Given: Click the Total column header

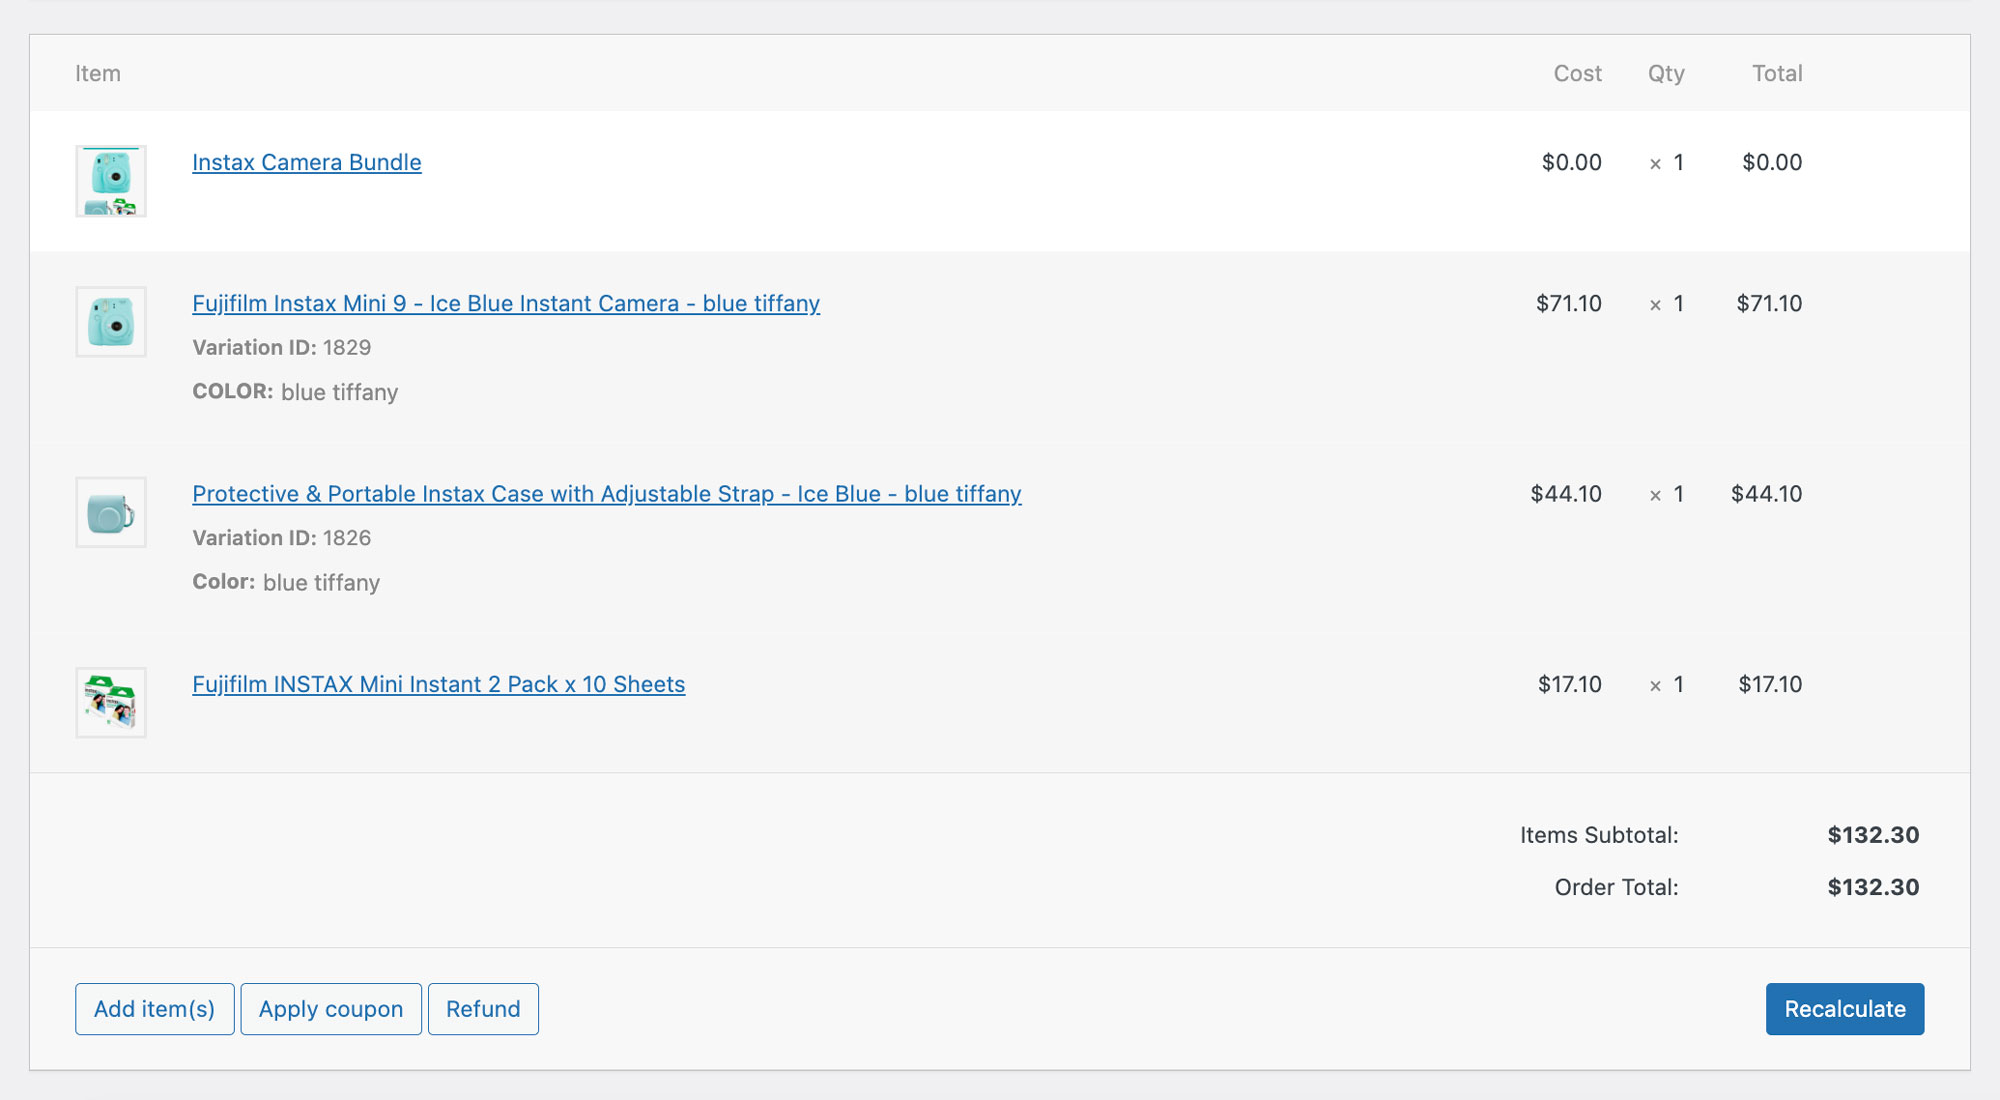Looking at the screenshot, I should 1777,73.
